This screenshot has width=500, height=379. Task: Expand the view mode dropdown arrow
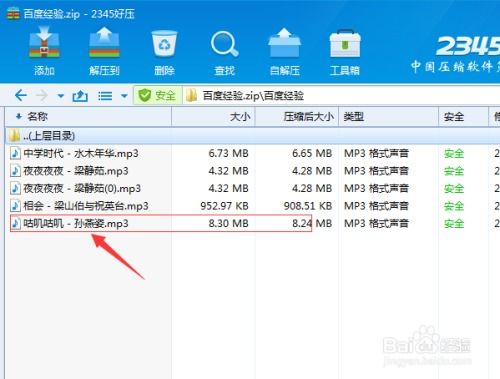(x=124, y=96)
